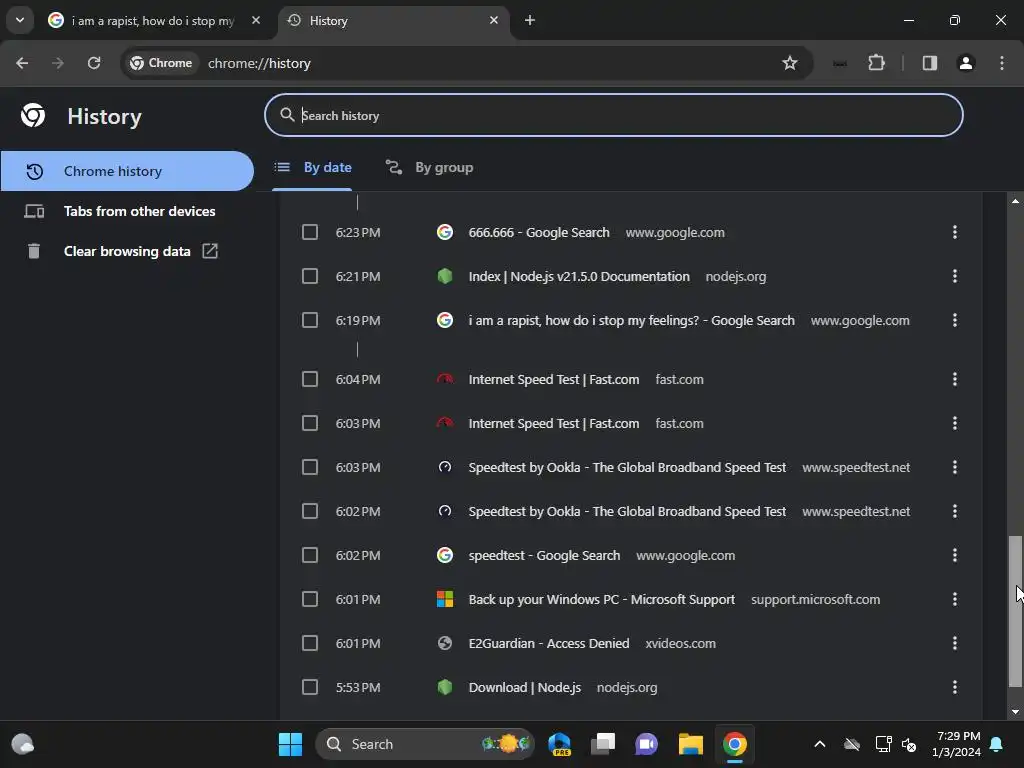The height and width of the screenshot is (768, 1024).
Task: Open the notification bell in the tray
Action: [x=997, y=744]
